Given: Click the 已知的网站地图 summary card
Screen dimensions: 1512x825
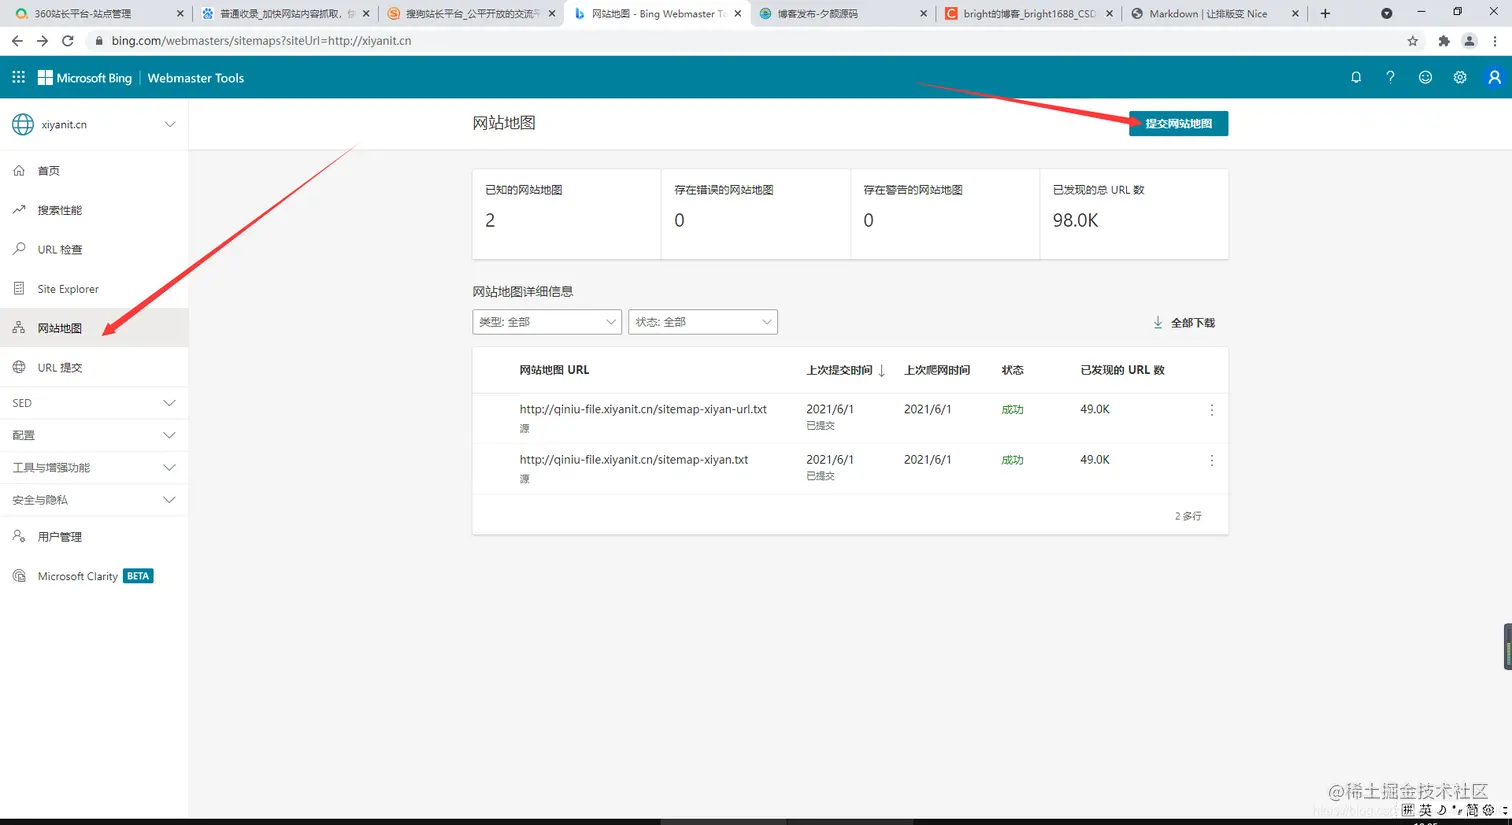Looking at the screenshot, I should pos(566,214).
